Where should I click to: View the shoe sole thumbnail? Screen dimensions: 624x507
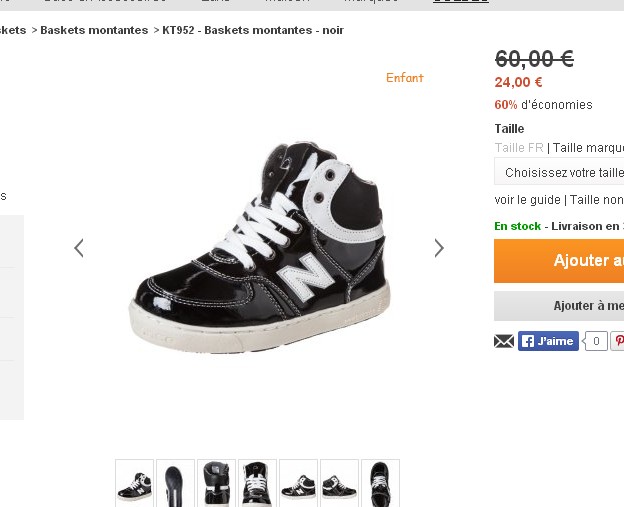click(176, 482)
